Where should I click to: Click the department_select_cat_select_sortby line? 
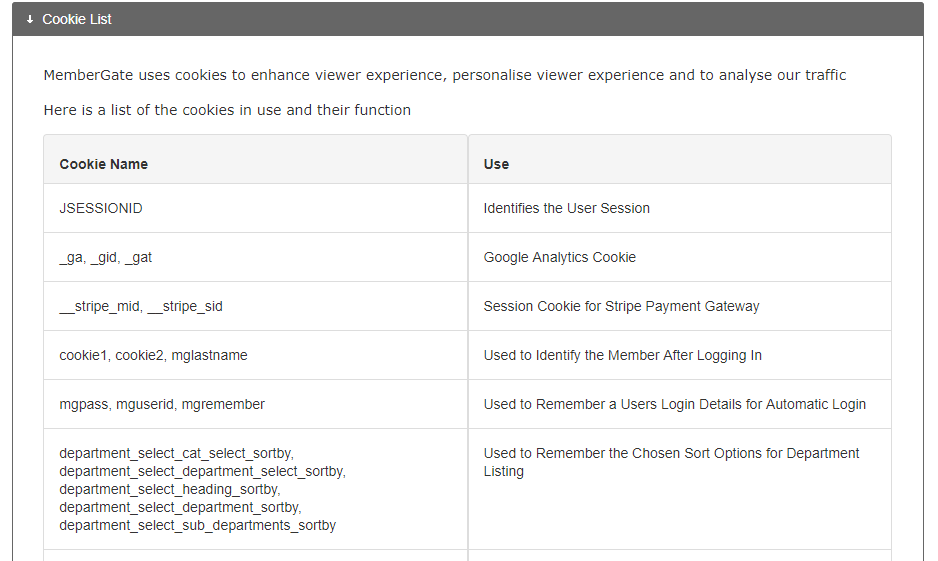click(176, 453)
